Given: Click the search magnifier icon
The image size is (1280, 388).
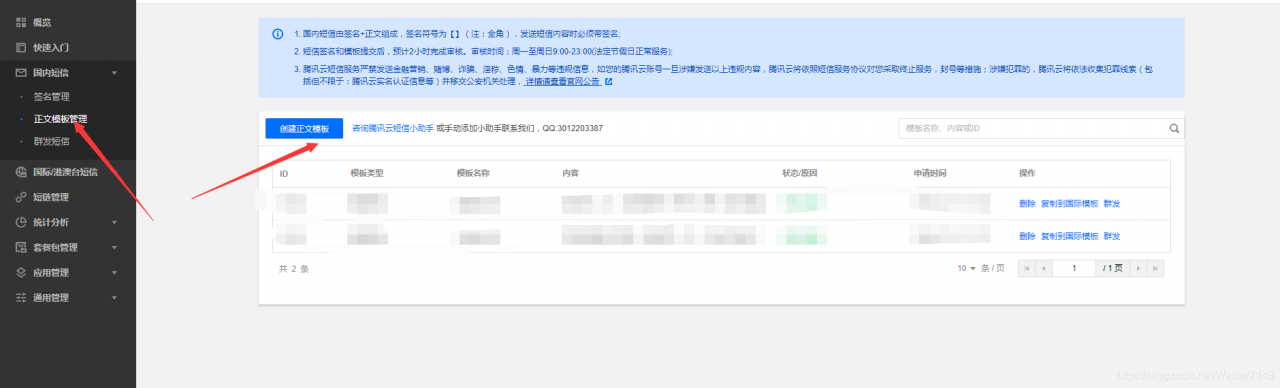Looking at the screenshot, I should [1175, 128].
